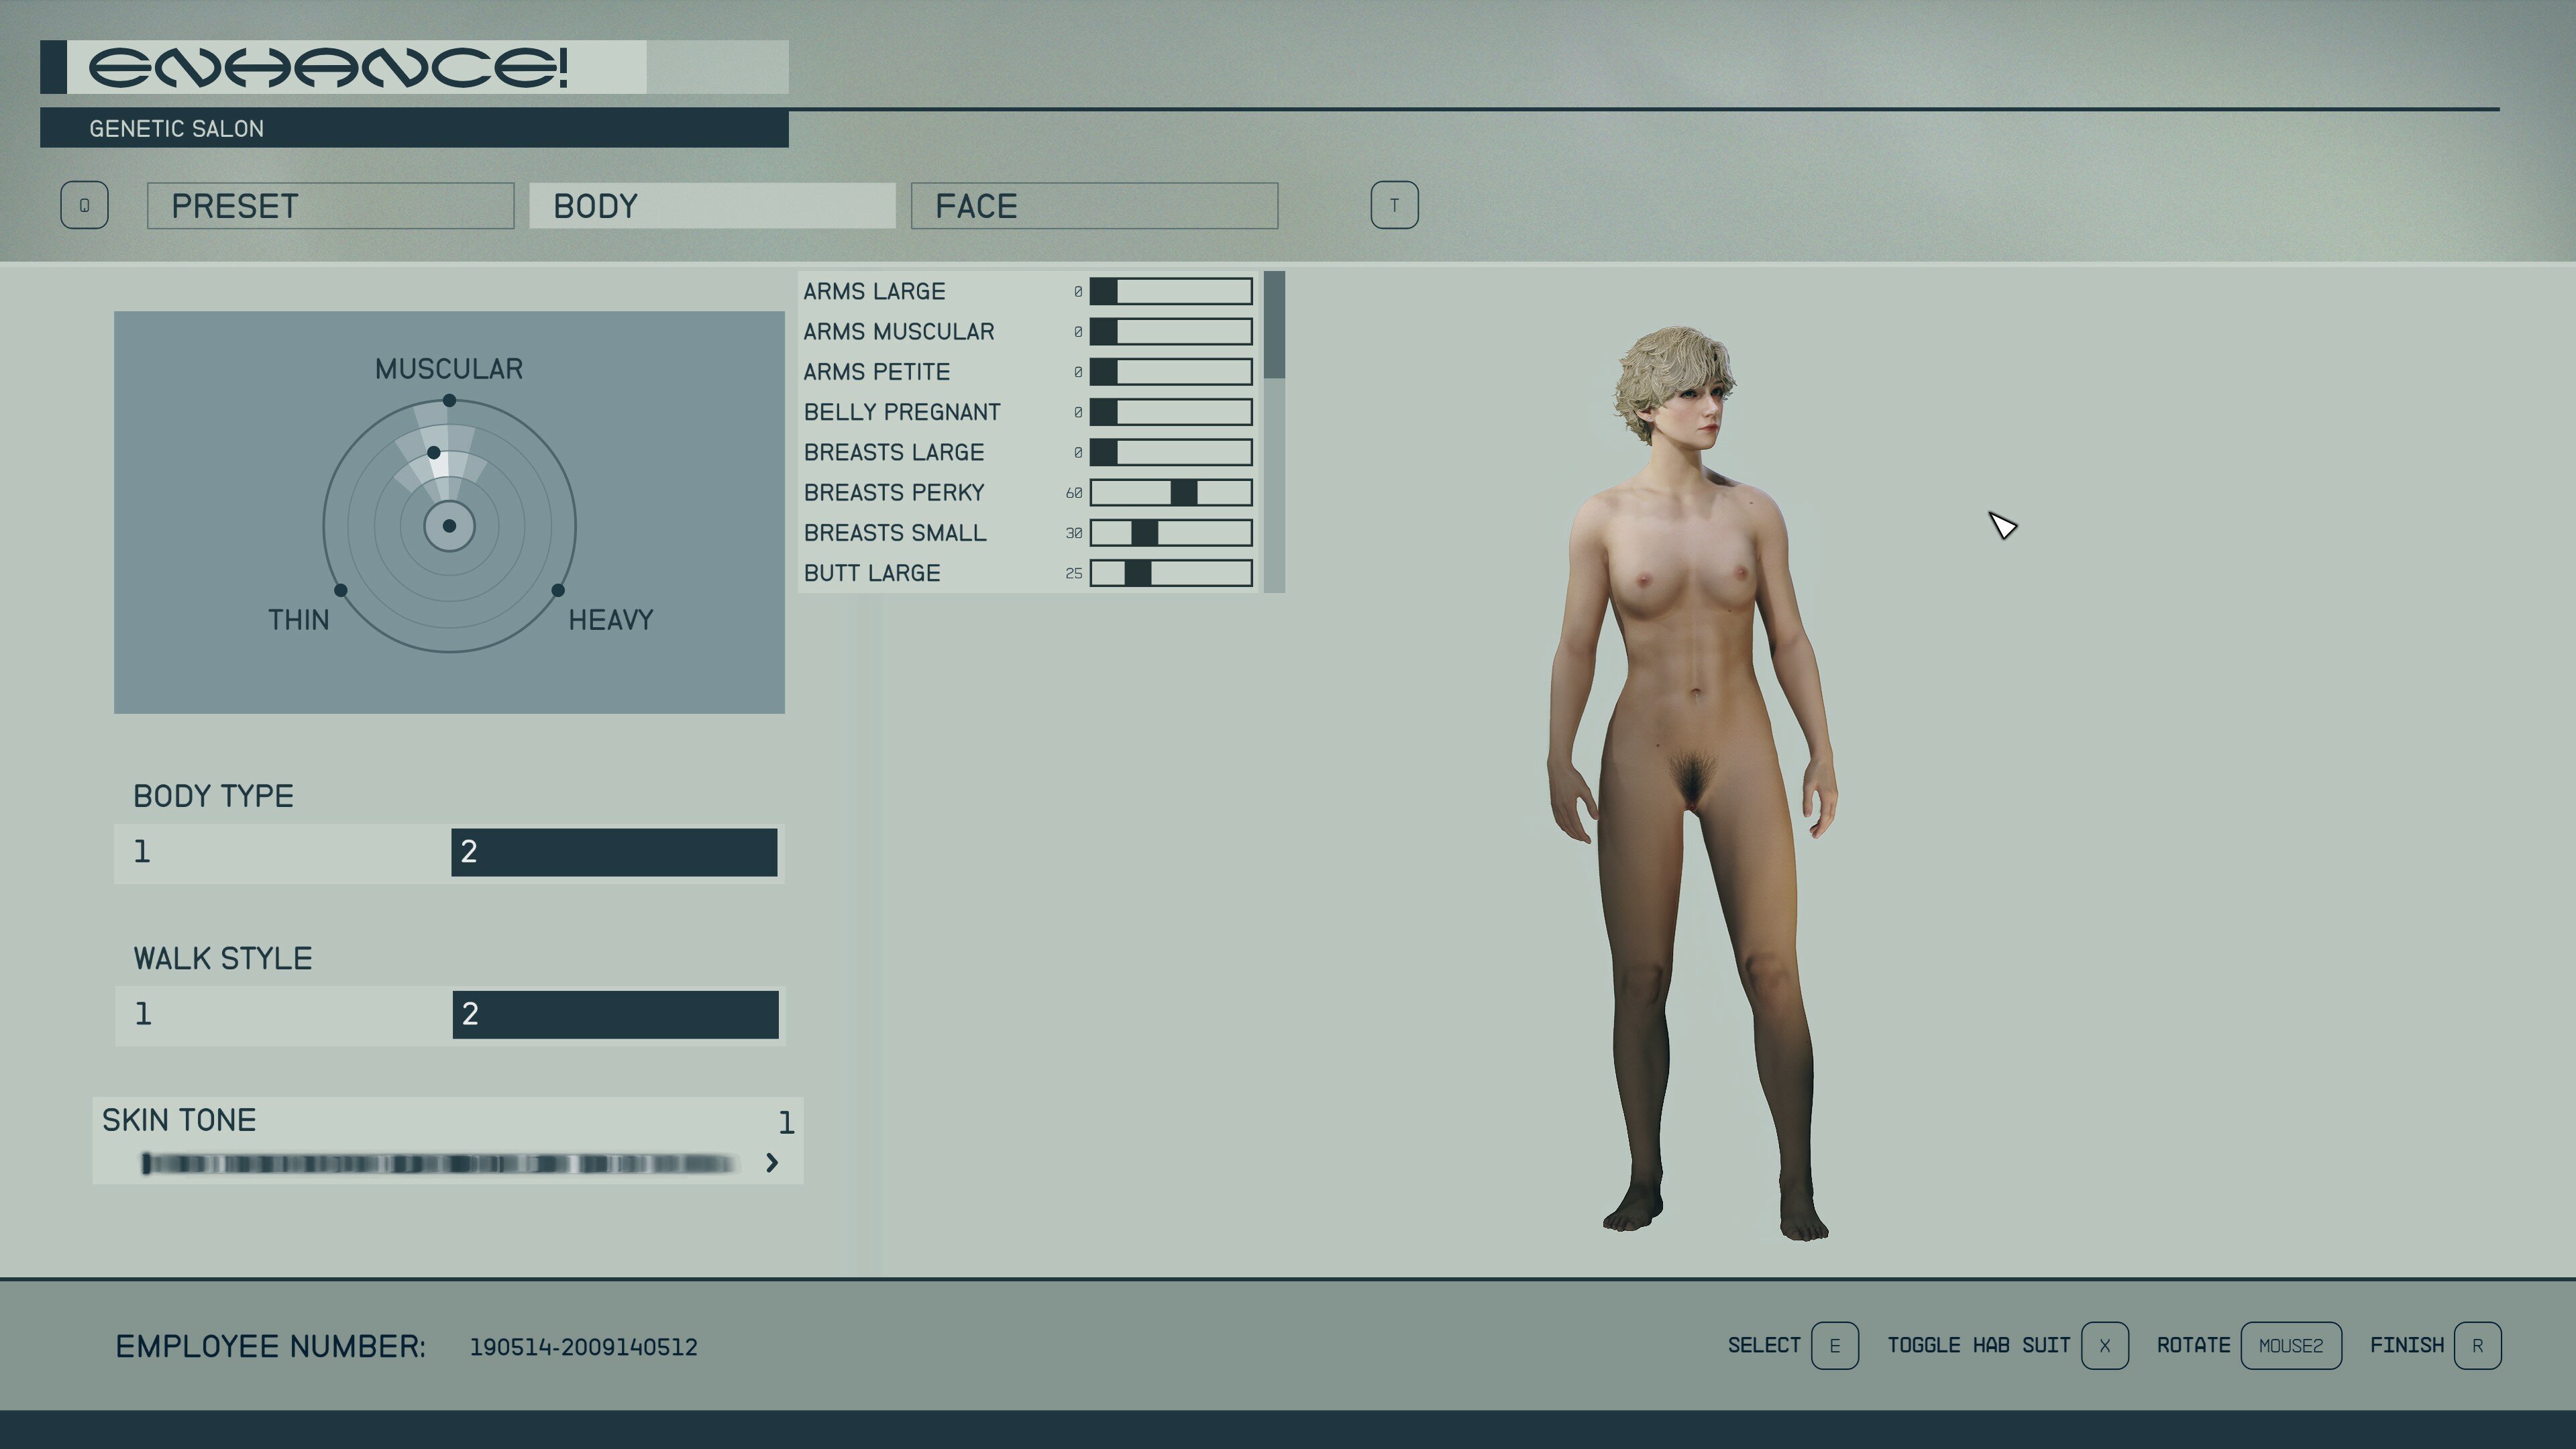Click the R key icon for Finish

2477,1345
